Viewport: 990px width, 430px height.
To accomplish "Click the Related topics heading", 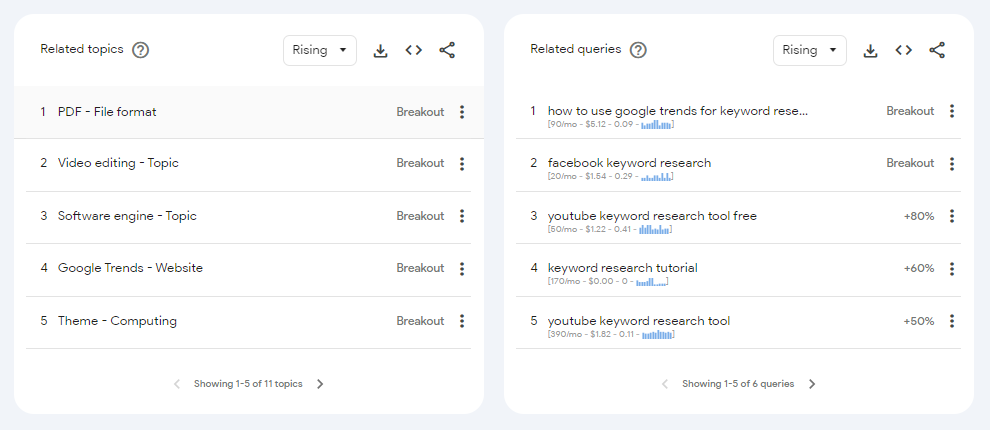I will point(82,49).
